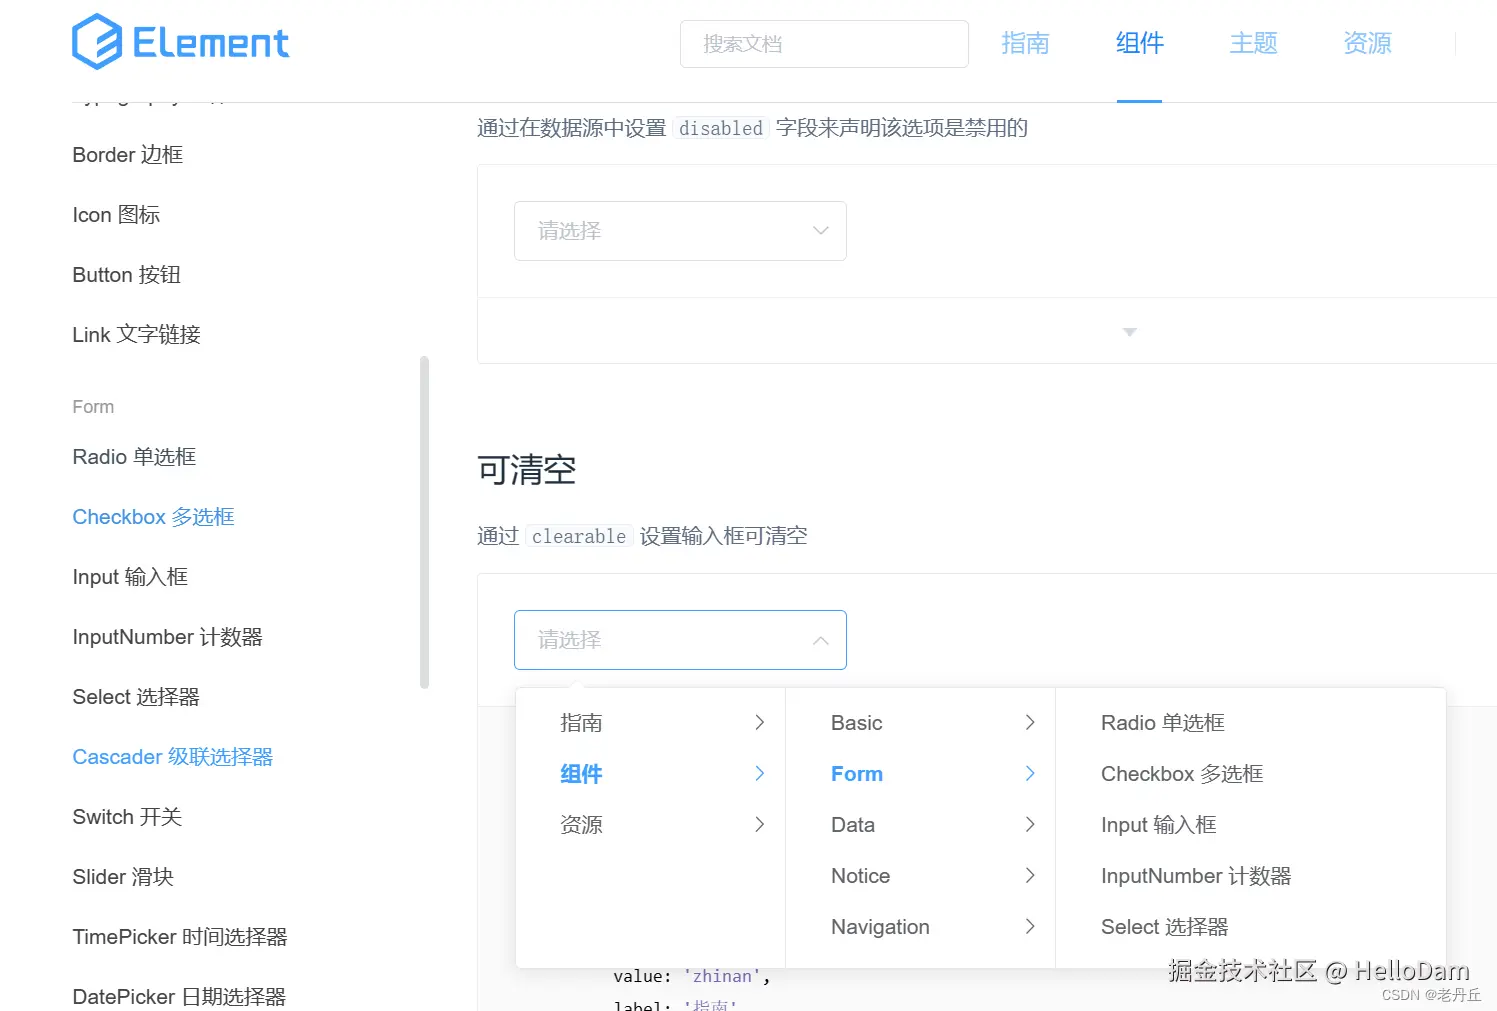
Task: Click chevron arrow next to Notice
Action: coord(1030,876)
